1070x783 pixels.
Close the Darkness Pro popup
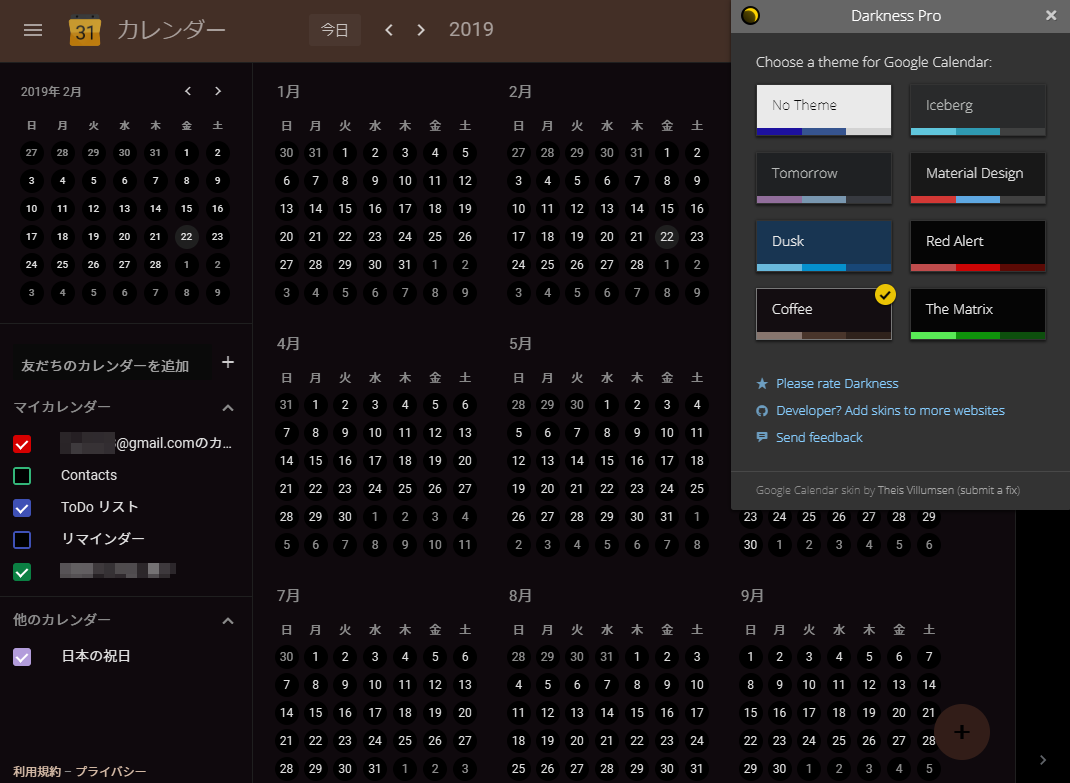[x=1051, y=15]
